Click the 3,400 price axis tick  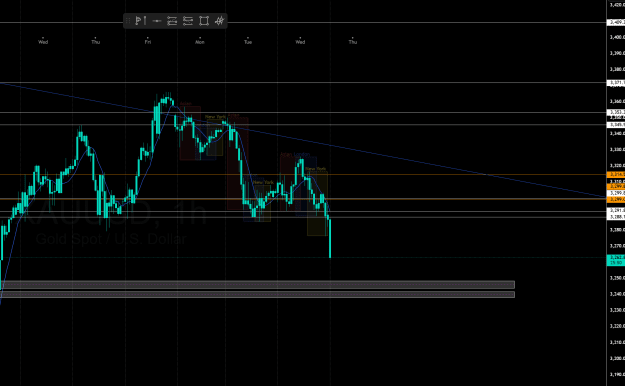coord(617,37)
